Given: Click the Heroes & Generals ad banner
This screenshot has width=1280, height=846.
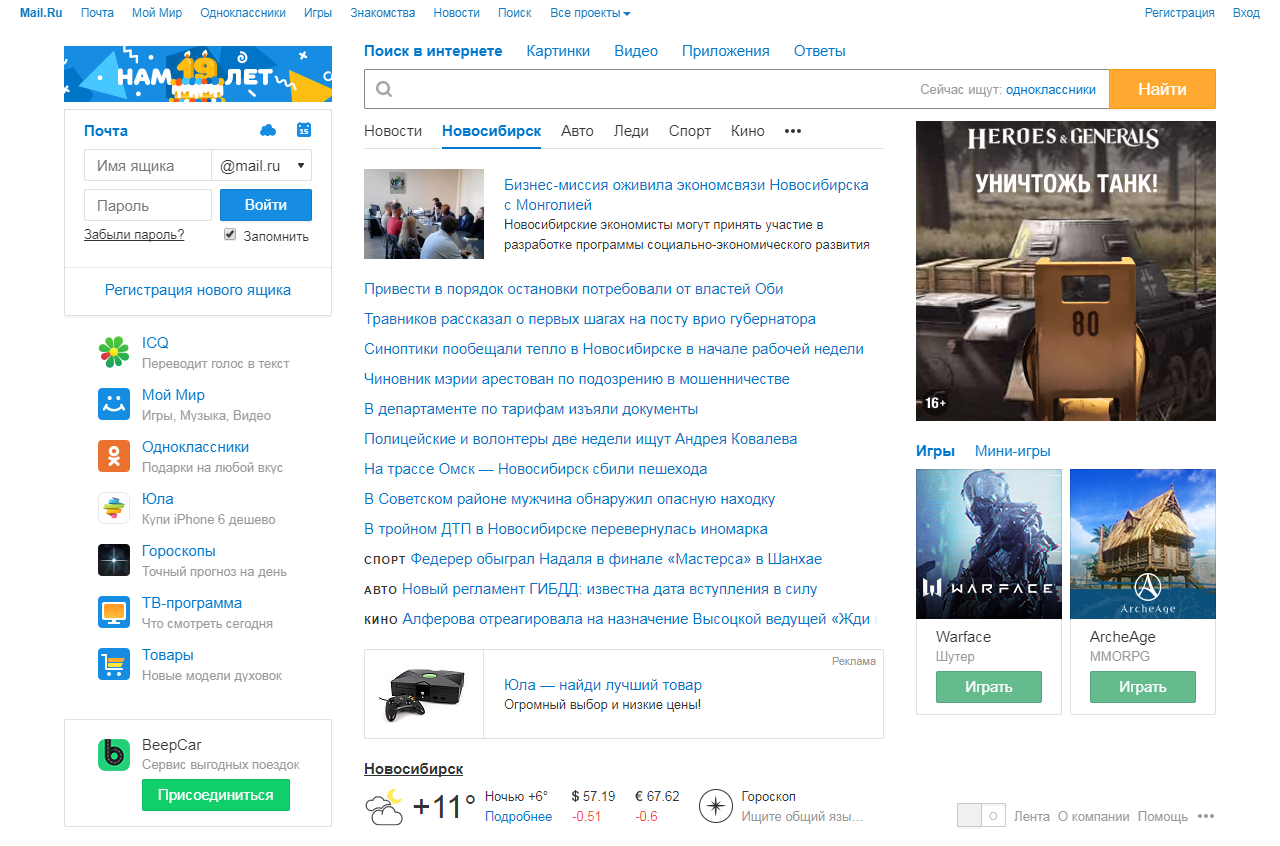Looking at the screenshot, I should [1066, 271].
